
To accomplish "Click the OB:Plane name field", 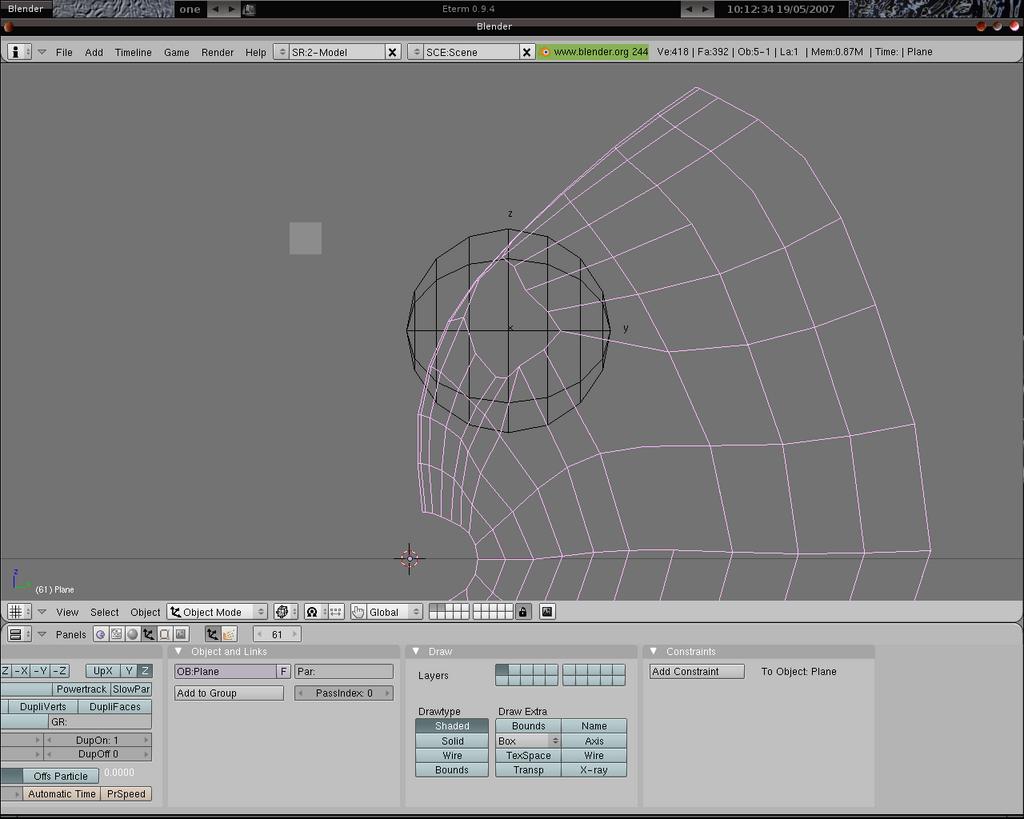I will [x=225, y=671].
